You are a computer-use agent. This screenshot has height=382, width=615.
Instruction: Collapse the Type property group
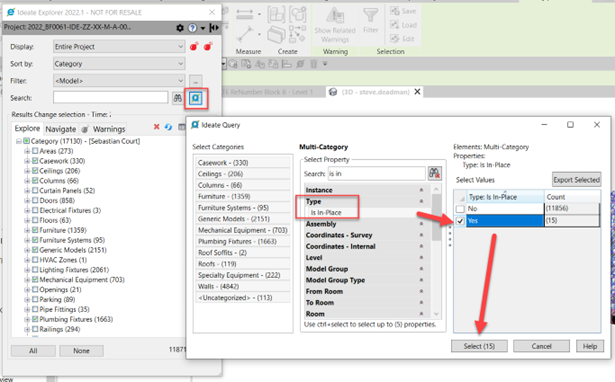[x=421, y=201]
